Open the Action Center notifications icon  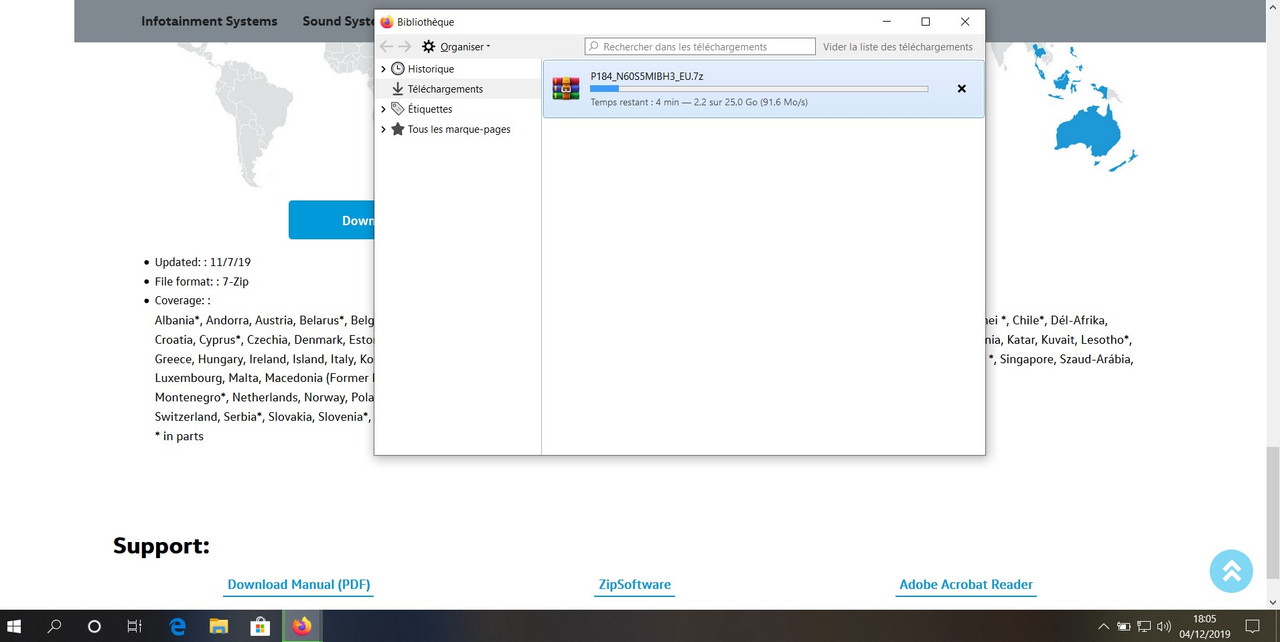(x=1251, y=626)
